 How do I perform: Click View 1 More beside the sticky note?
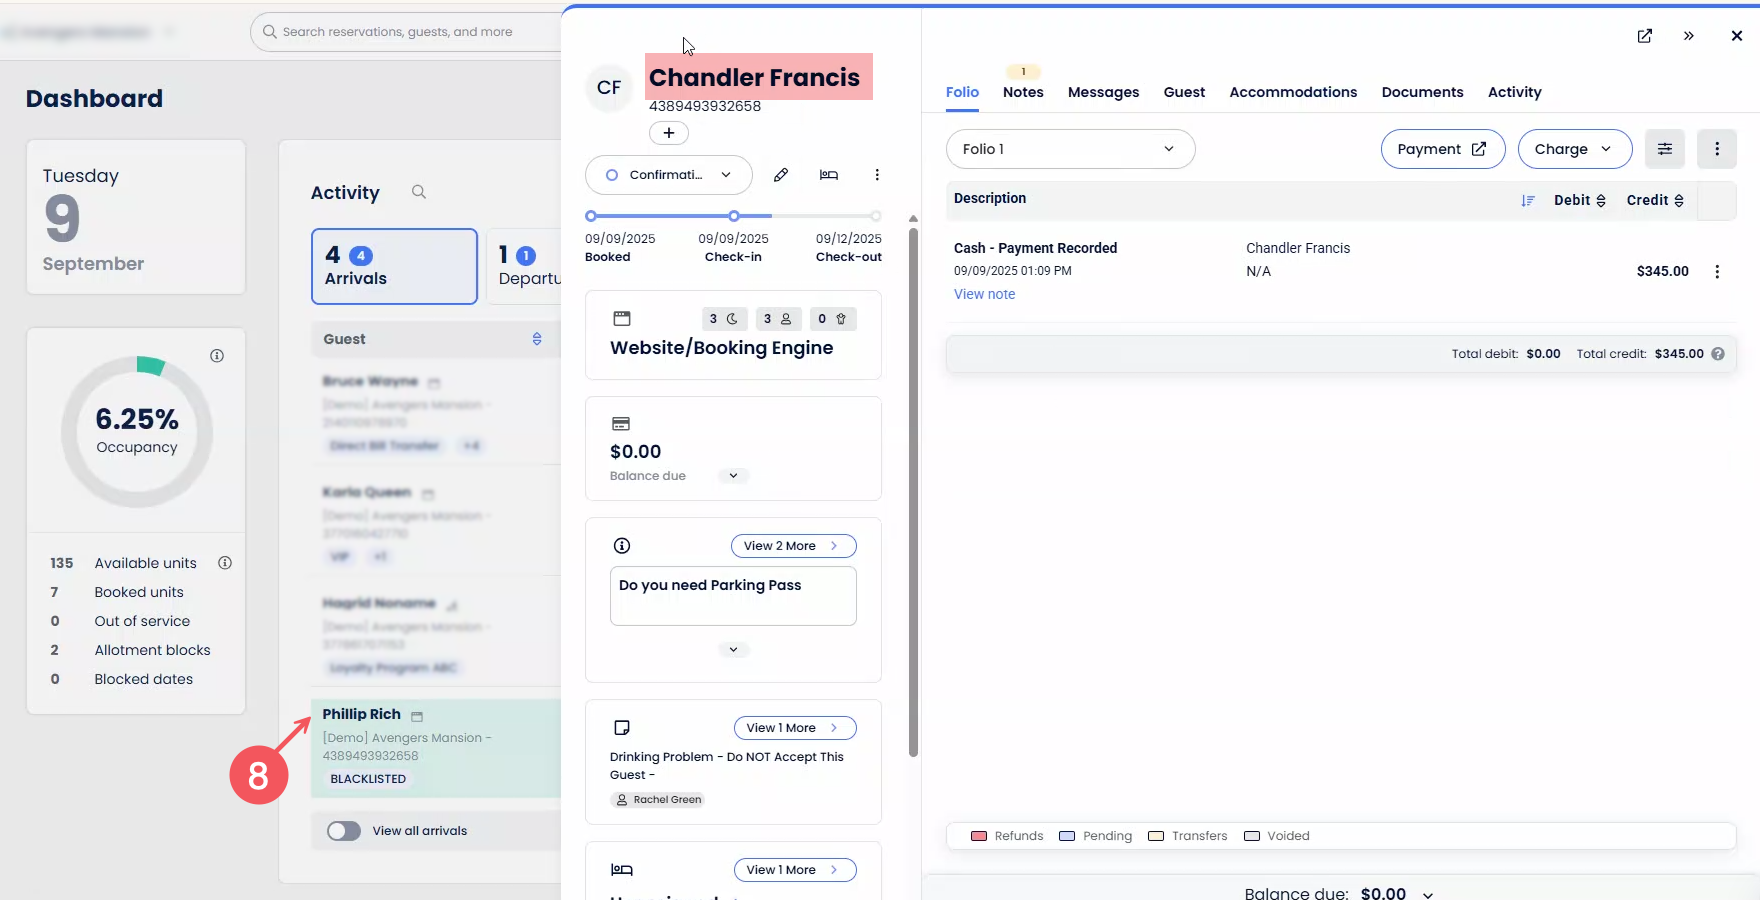pyautogui.click(x=795, y=728)
